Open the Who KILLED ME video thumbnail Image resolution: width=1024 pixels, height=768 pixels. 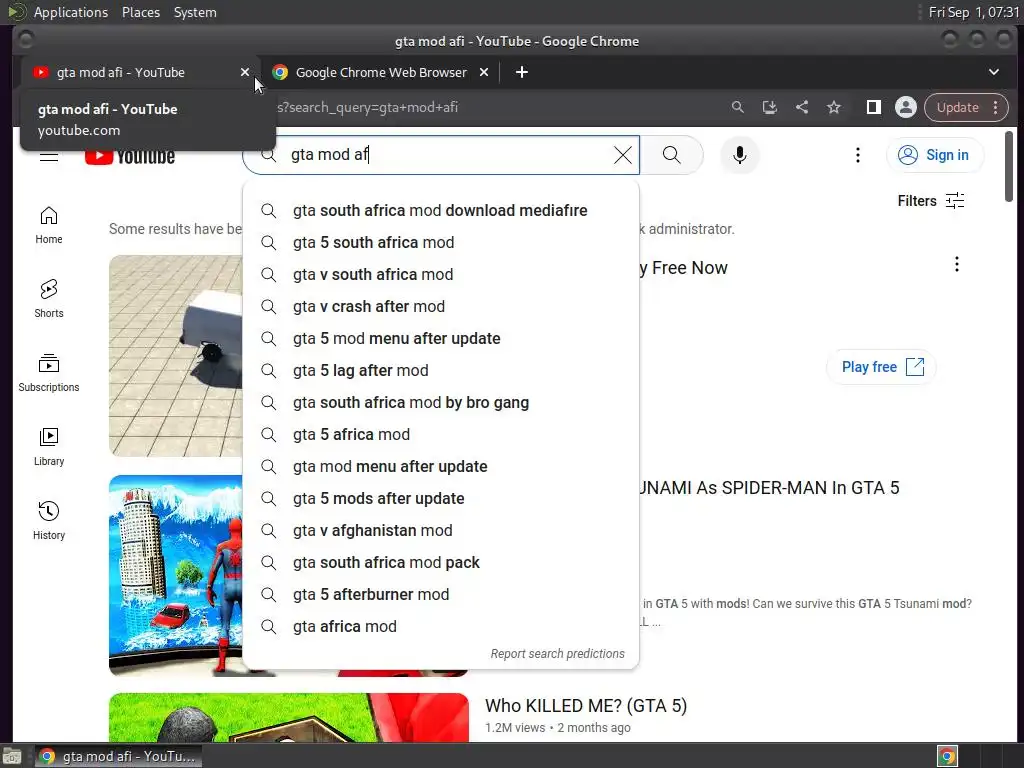(289, 717)
